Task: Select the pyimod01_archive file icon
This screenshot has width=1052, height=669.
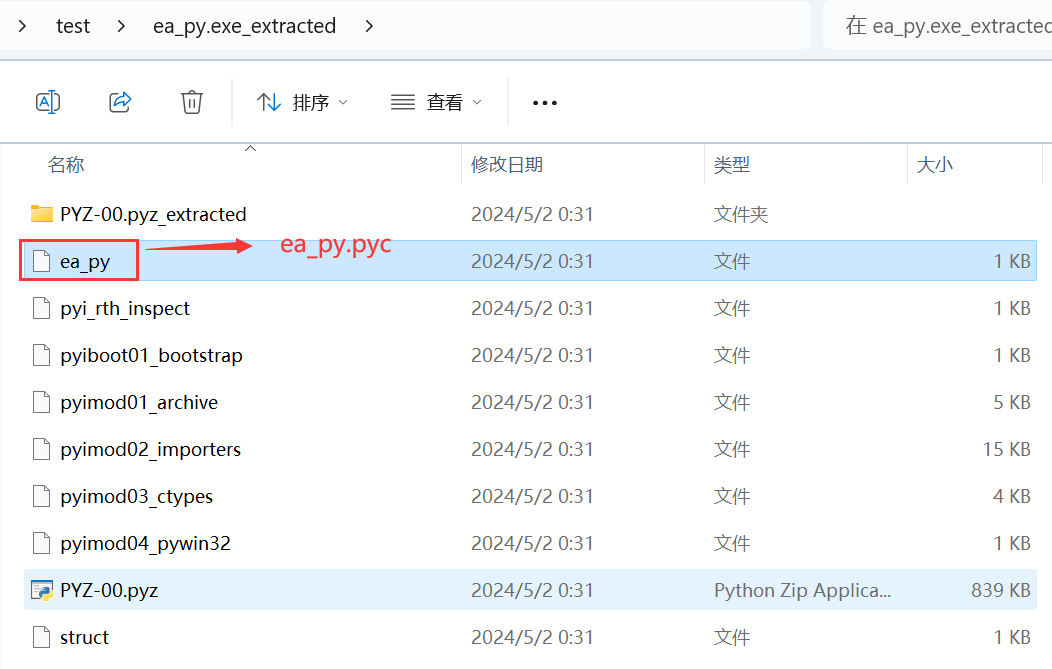Action: (42, 402)
